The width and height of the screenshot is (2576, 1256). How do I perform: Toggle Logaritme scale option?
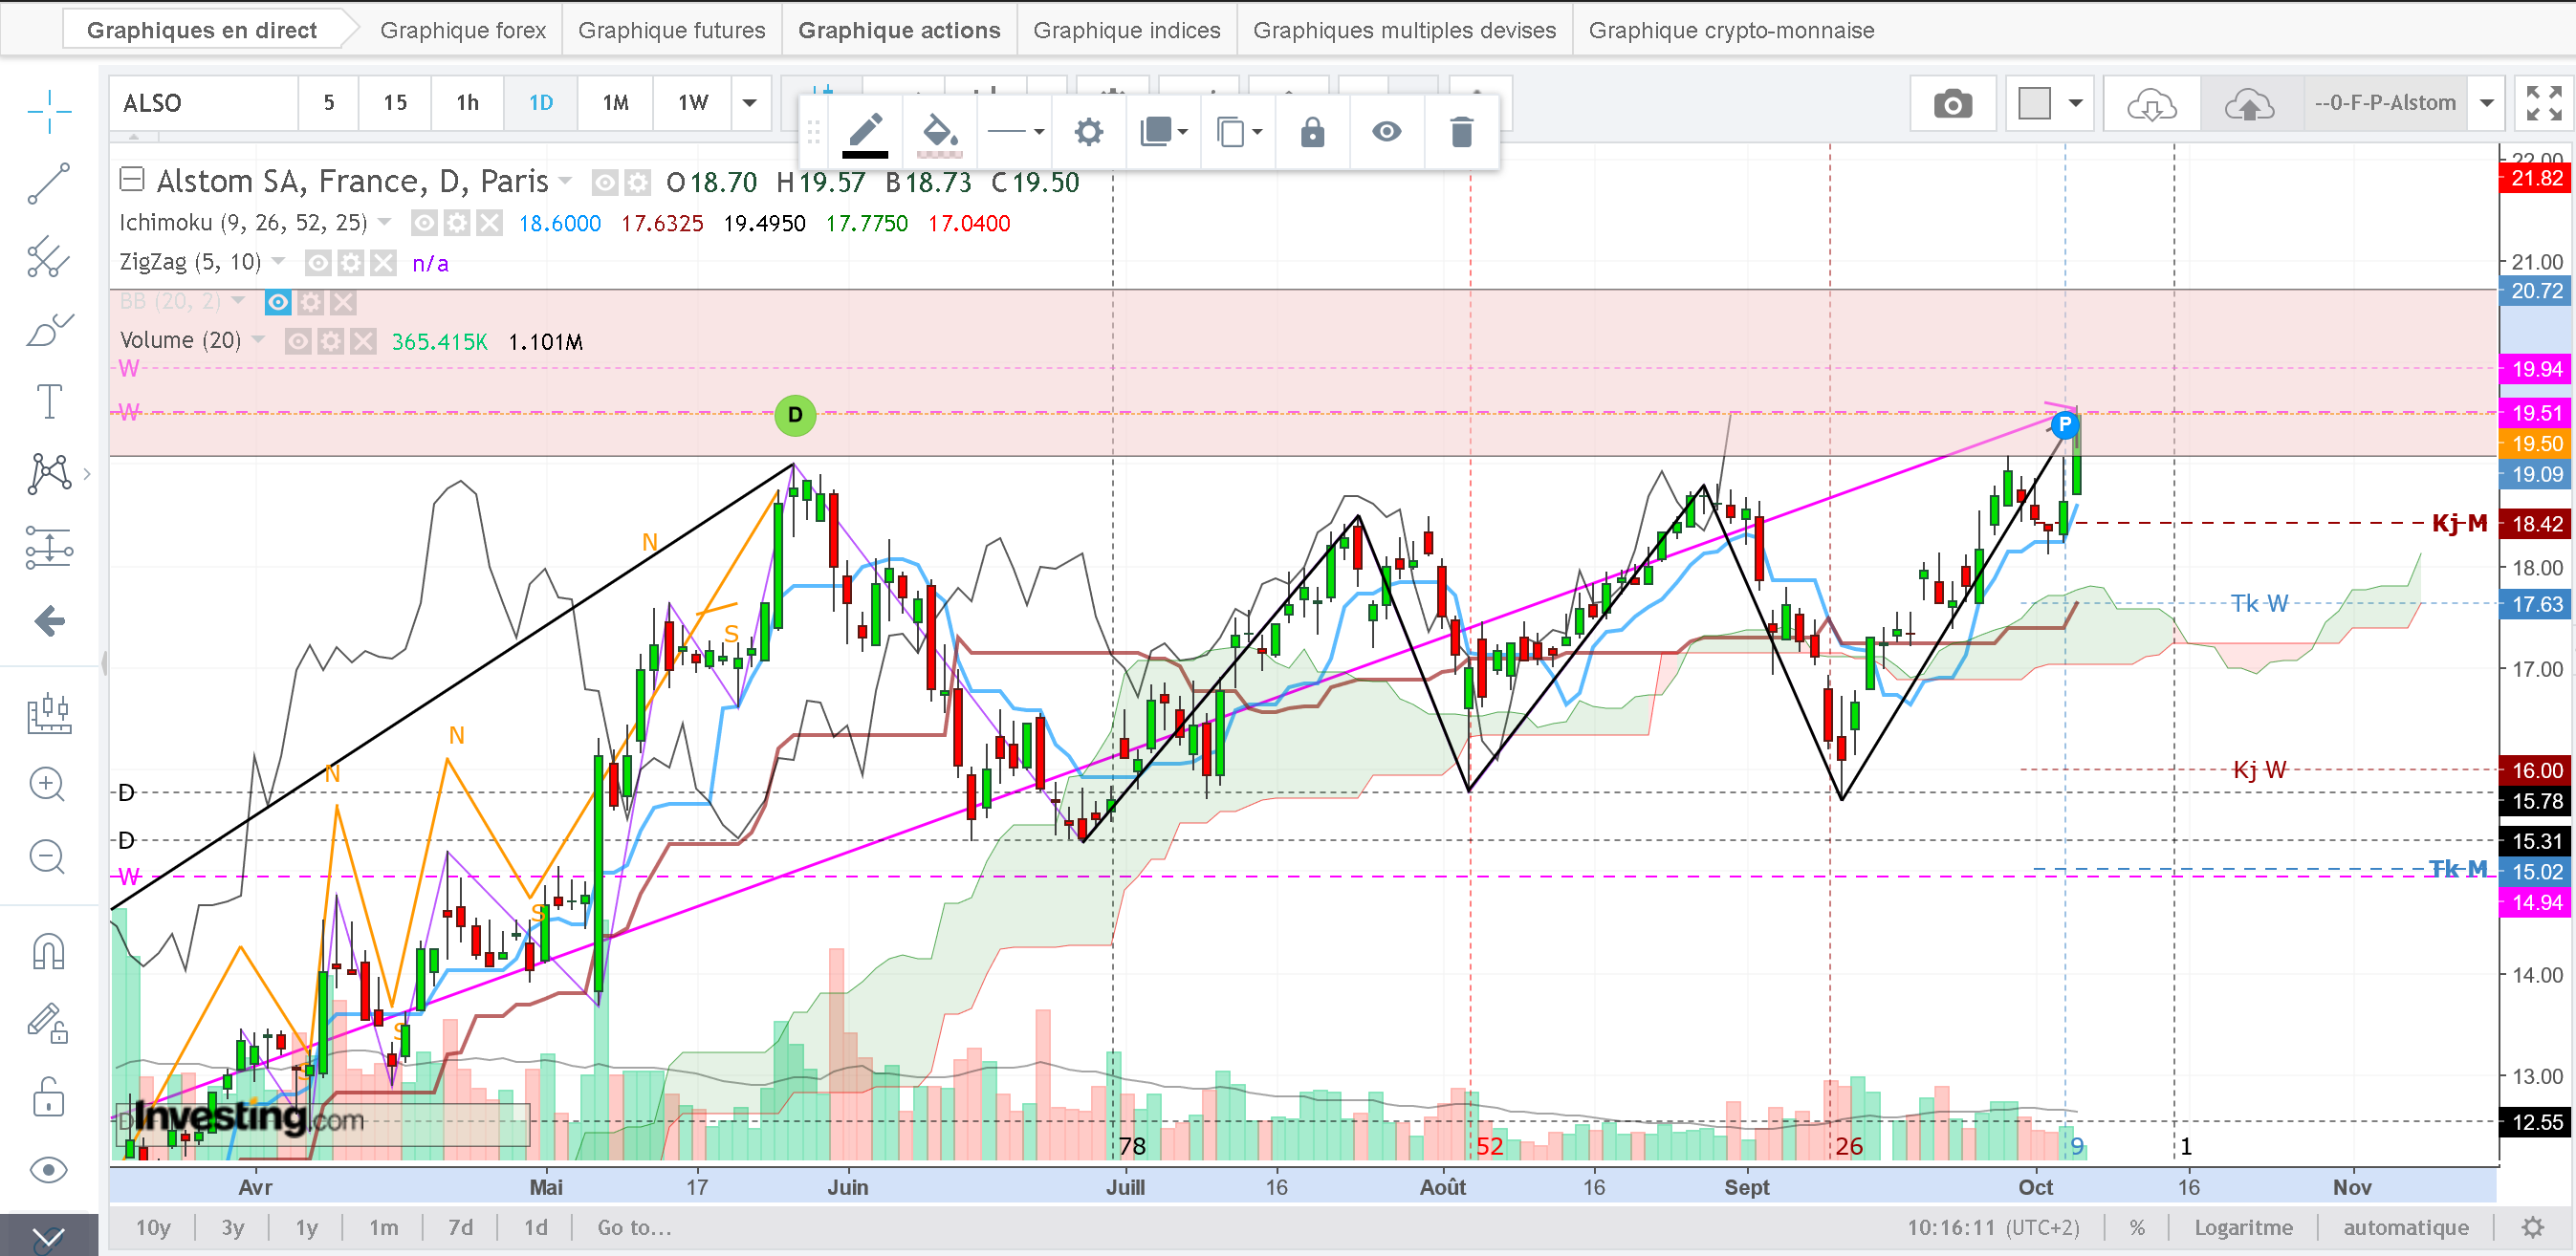(2243, 1227)
